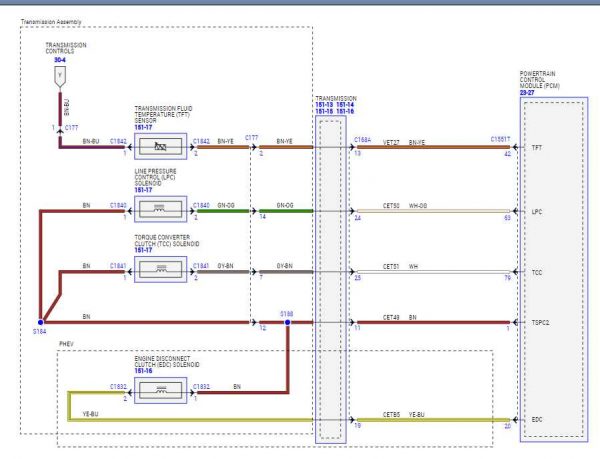Click C1840 label left of LPC solenoid
The height and width of the screenshot is (459, 600).
pos(118,205)
